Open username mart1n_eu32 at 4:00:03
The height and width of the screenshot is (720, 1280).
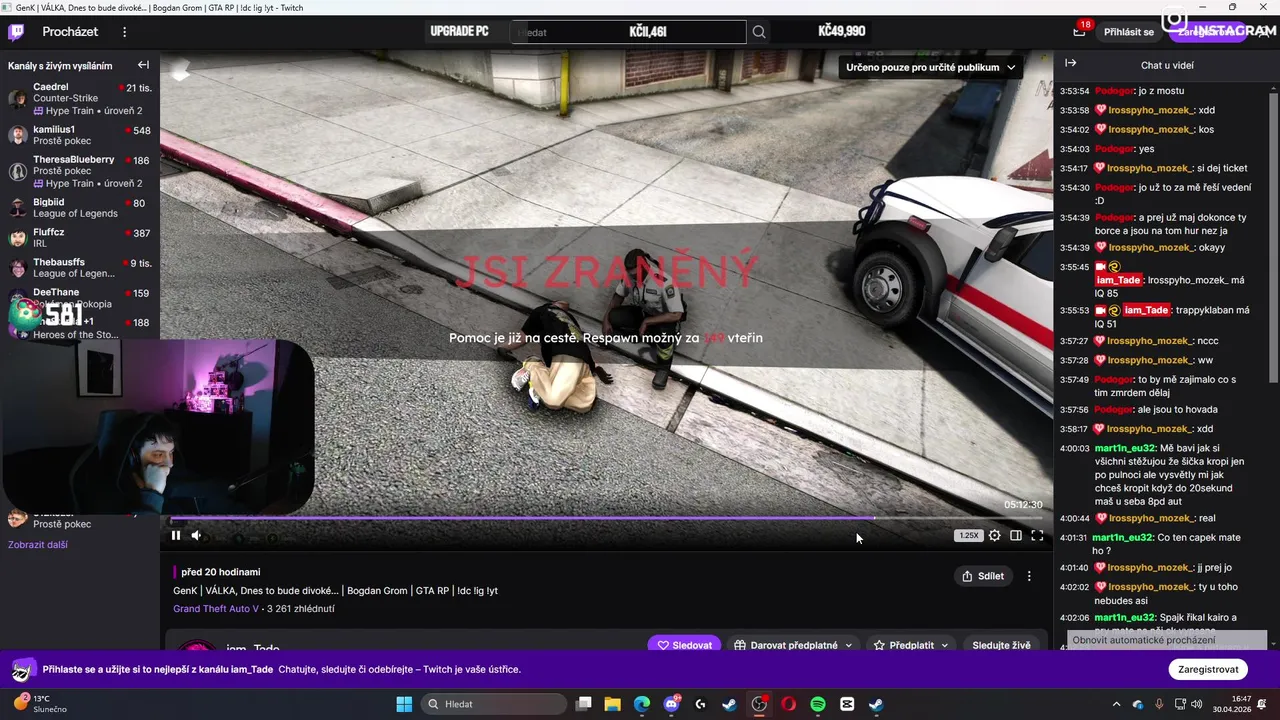tap(1125, 448)
